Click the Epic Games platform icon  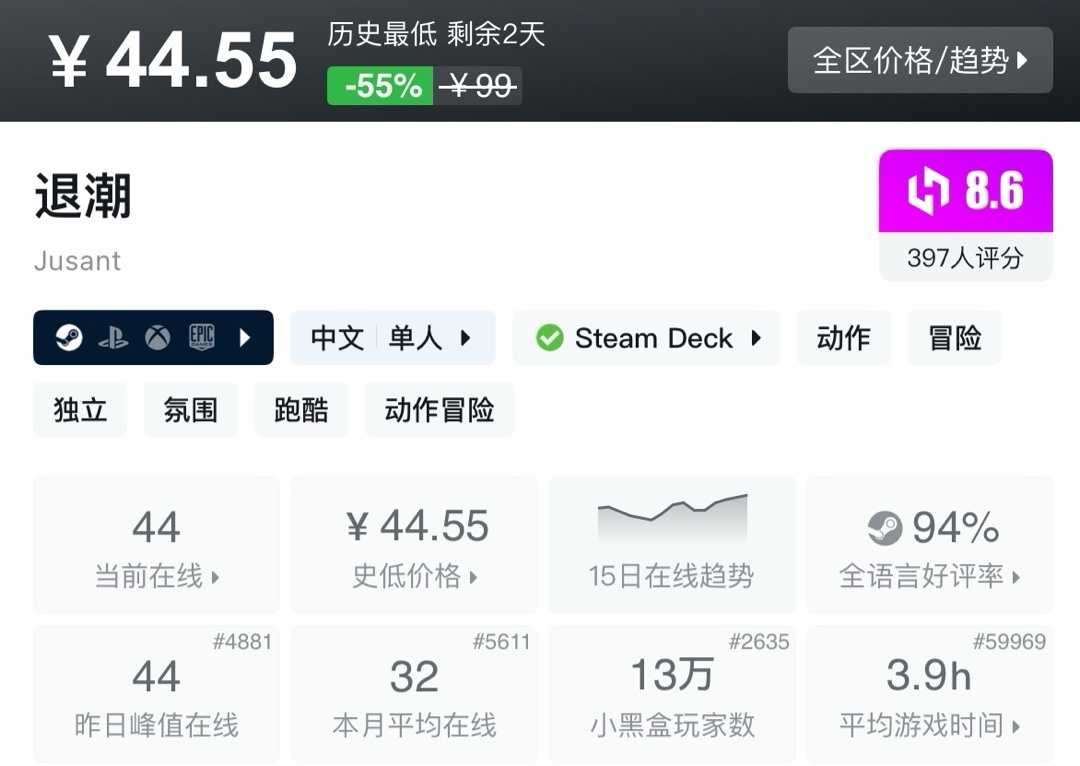[201, 338]
